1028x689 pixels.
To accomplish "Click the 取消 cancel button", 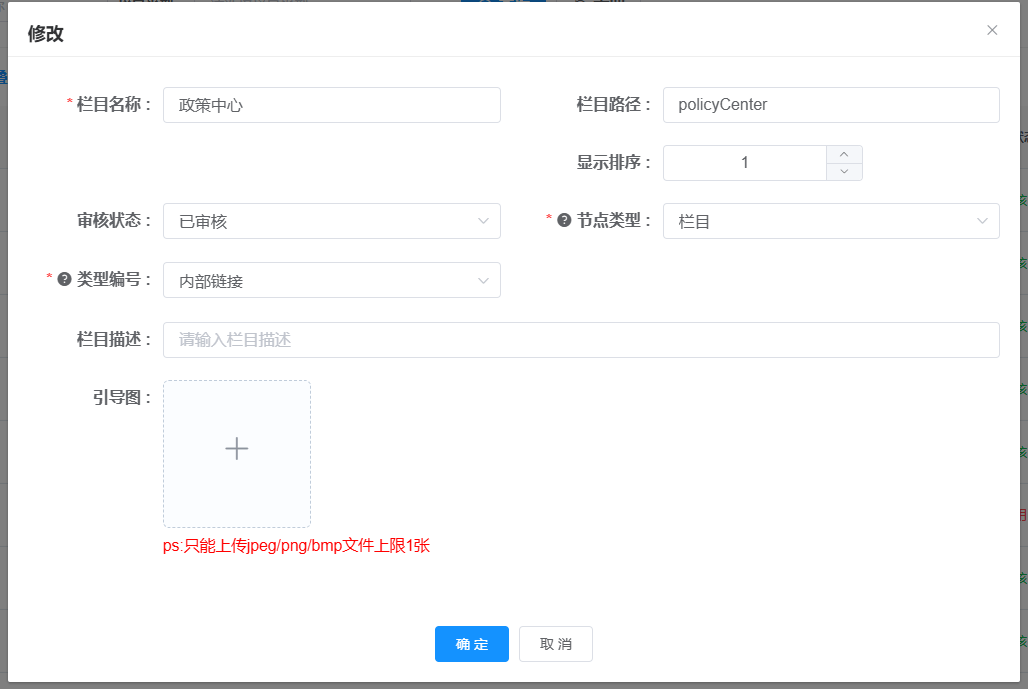I will (x=555, y=644).
